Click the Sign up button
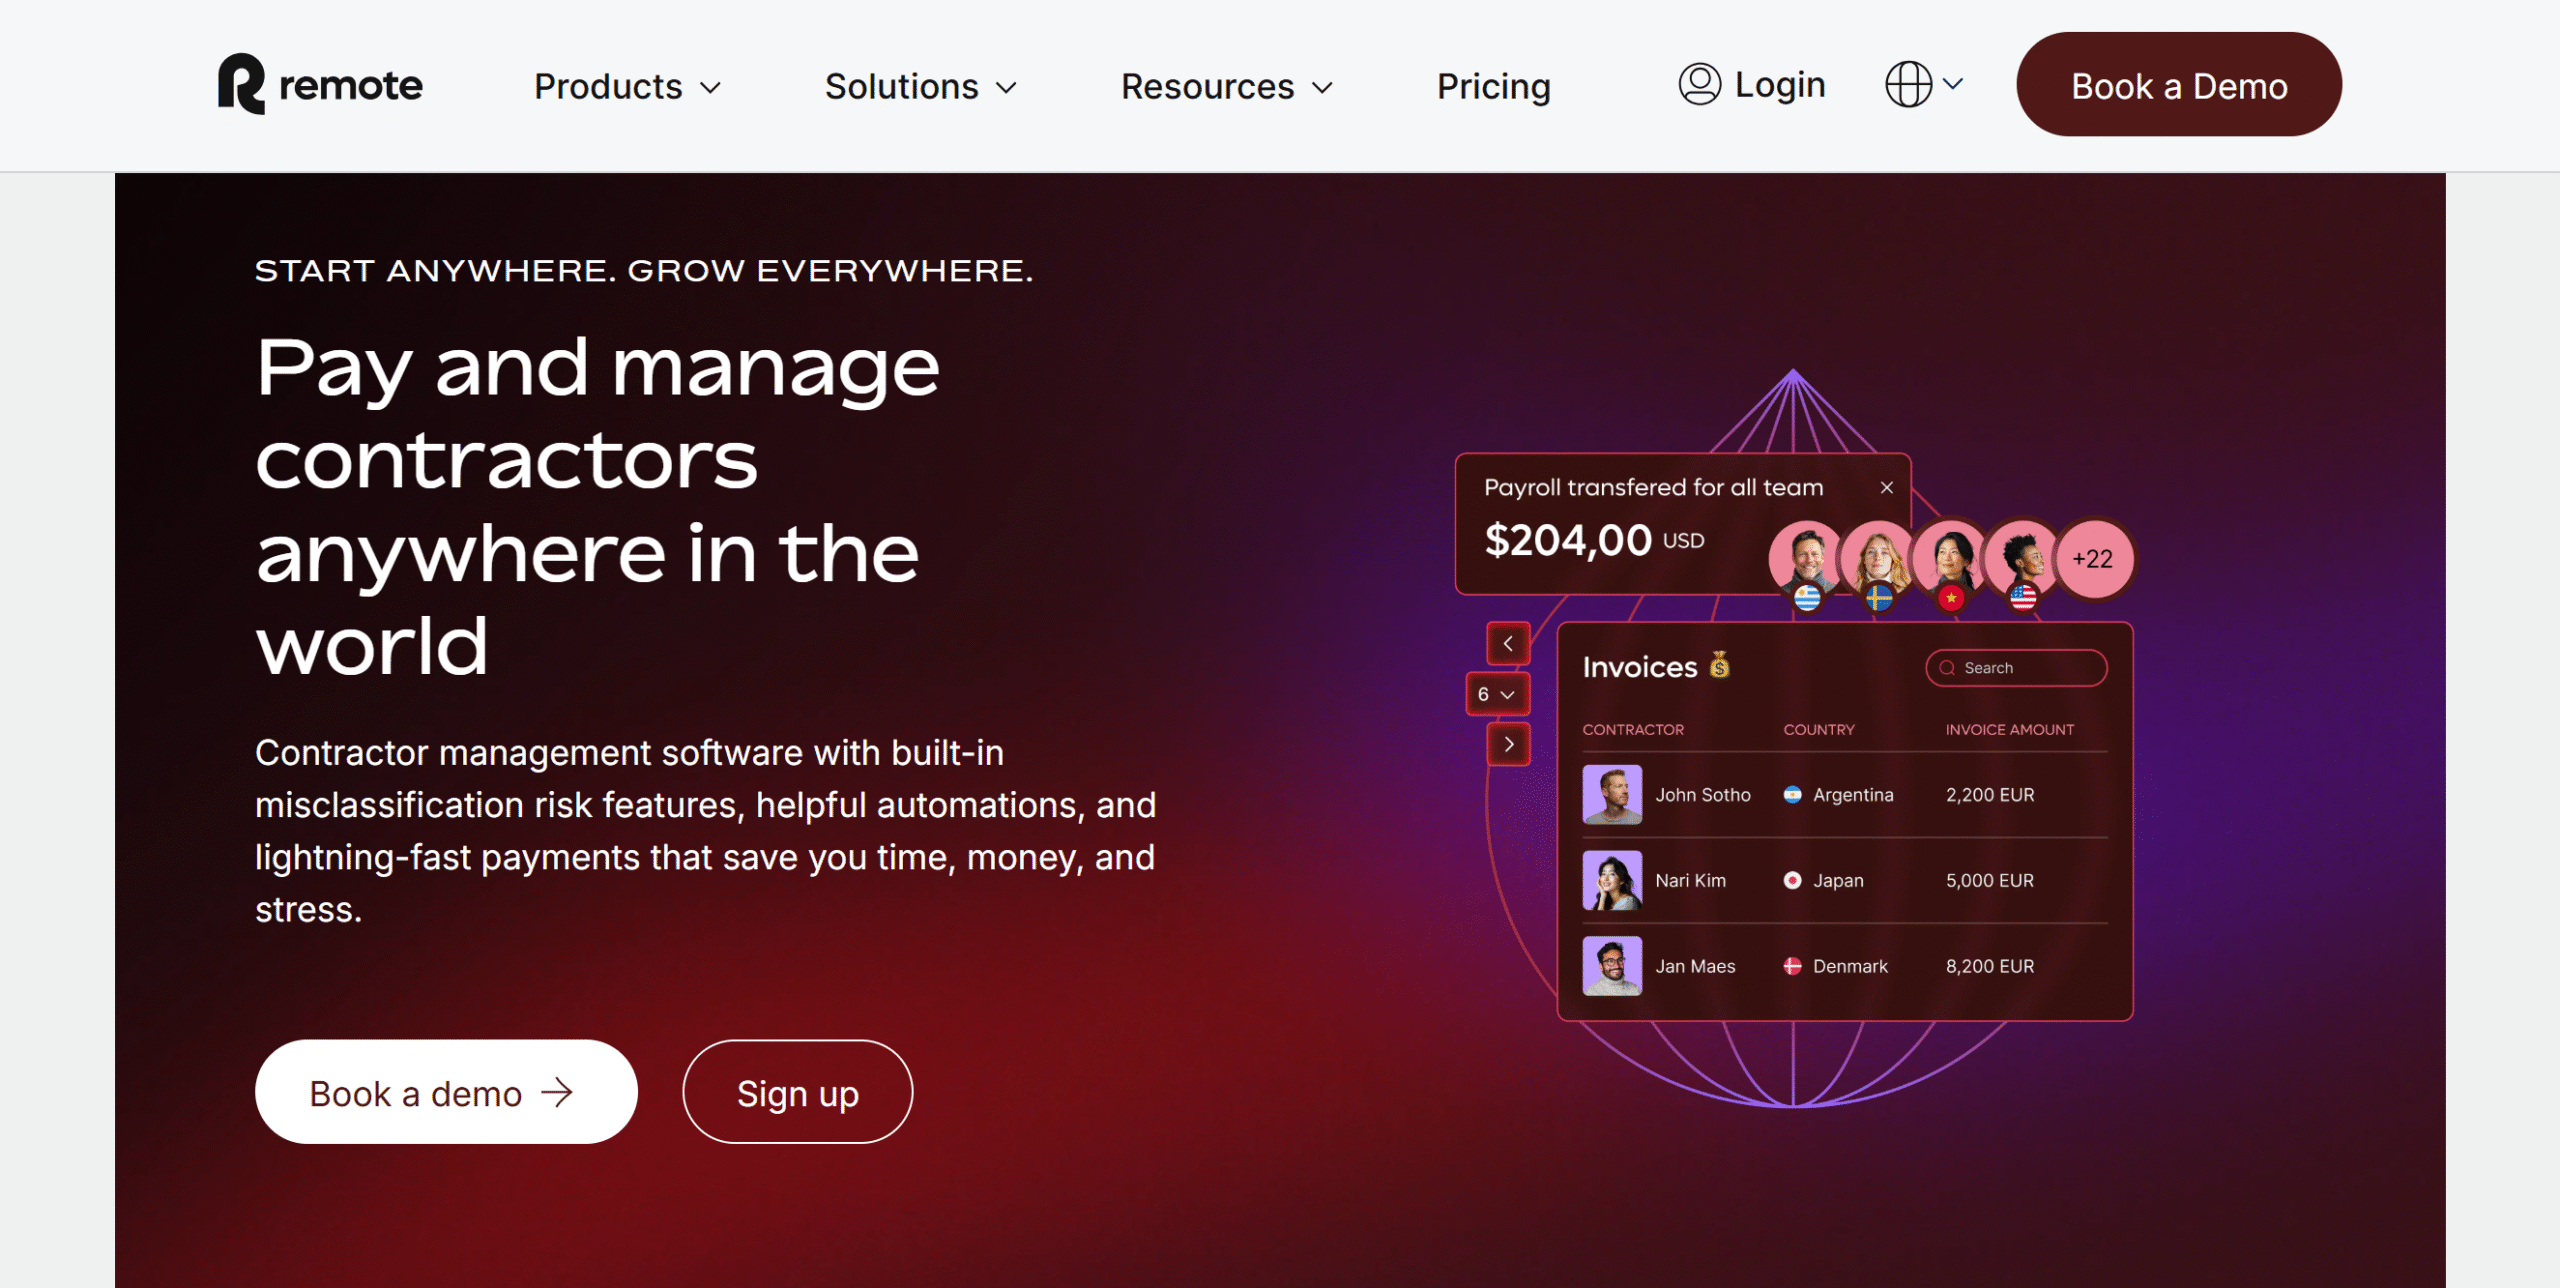Image resolution: width=2560 pixels, height=1288 pixels. pyautogui.click(x=797, y=1092)
